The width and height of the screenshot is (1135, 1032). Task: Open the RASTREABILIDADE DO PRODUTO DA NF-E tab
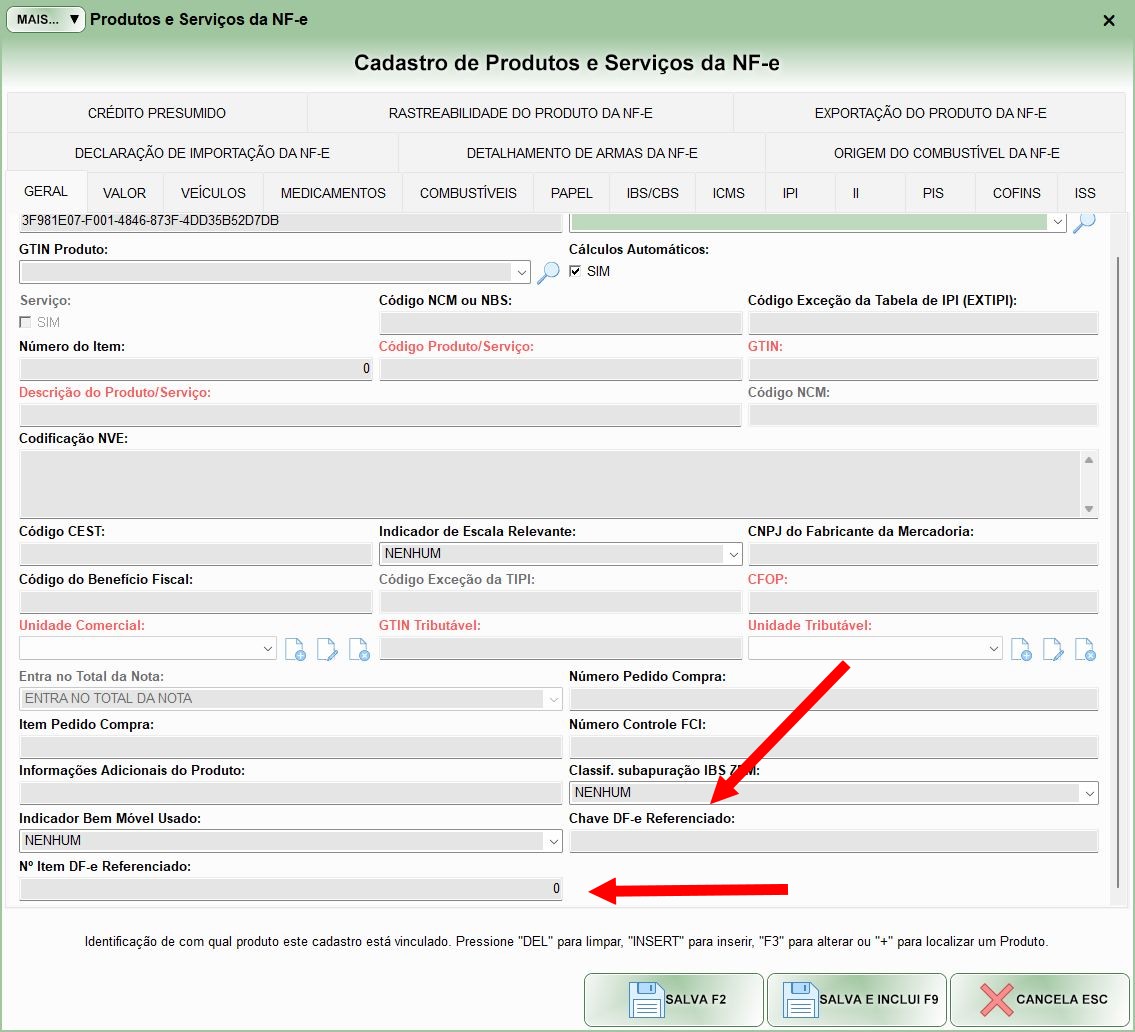coord(520,113)
